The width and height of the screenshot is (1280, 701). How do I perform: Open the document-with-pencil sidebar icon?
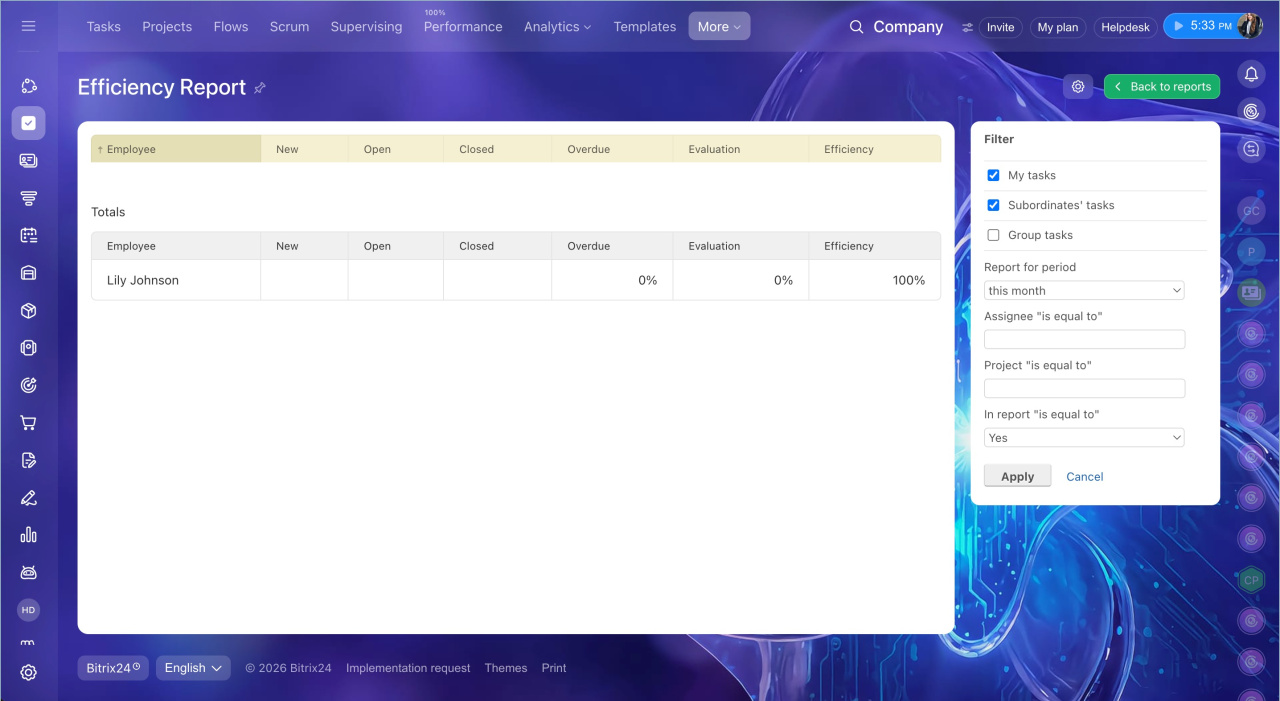click(28, 460)
